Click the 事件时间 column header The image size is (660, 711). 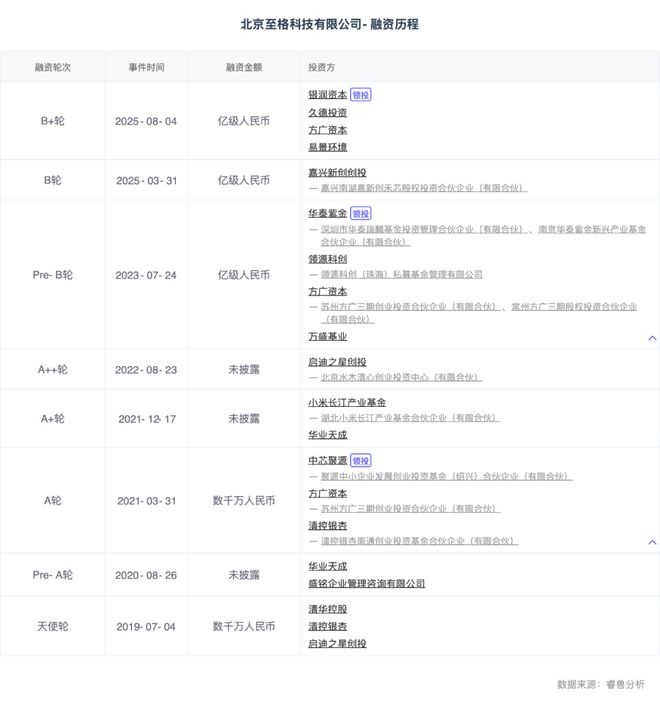coord(146,67)
